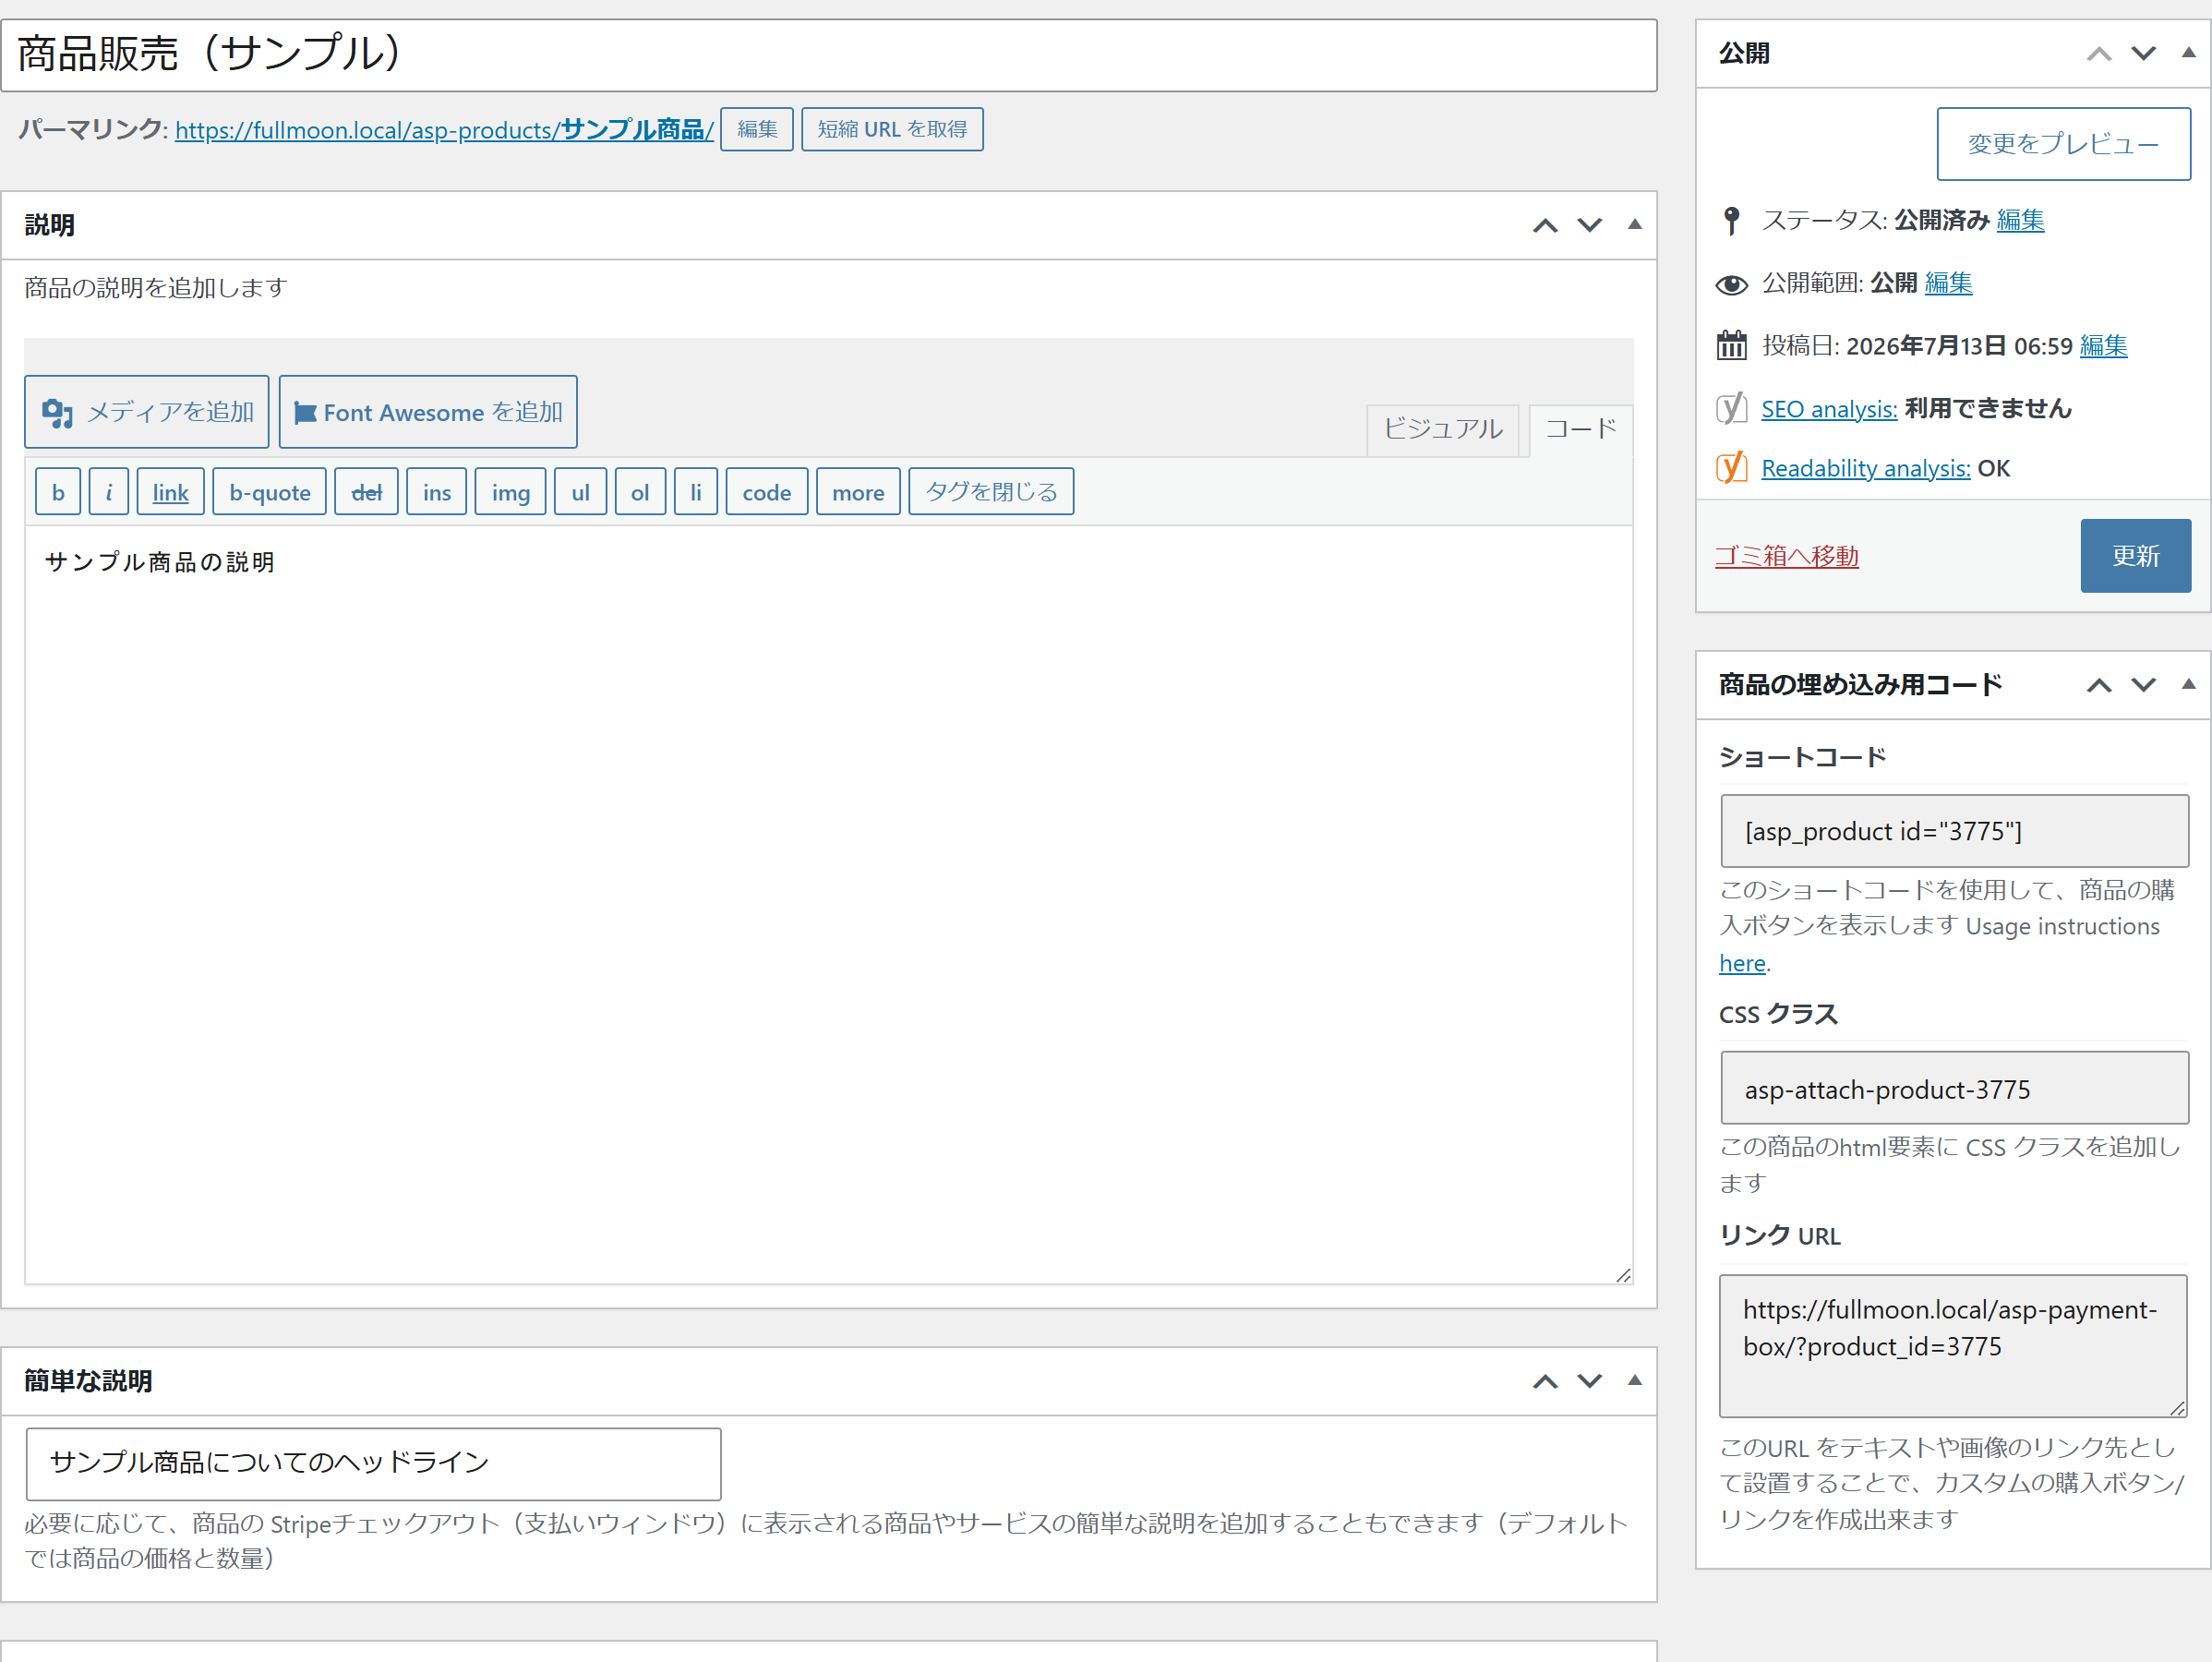
Task: Click the メディアを追加 button
Action: 147,412
